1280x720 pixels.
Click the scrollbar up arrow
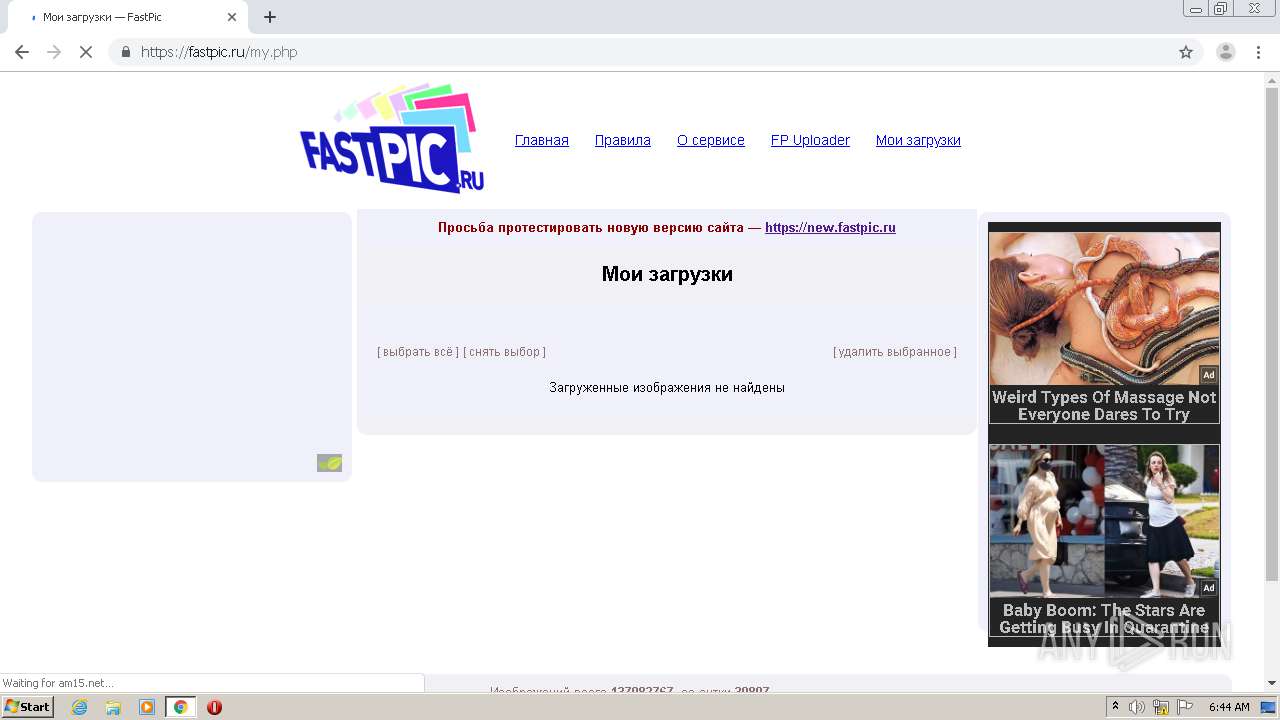[x=1272, y=79]
